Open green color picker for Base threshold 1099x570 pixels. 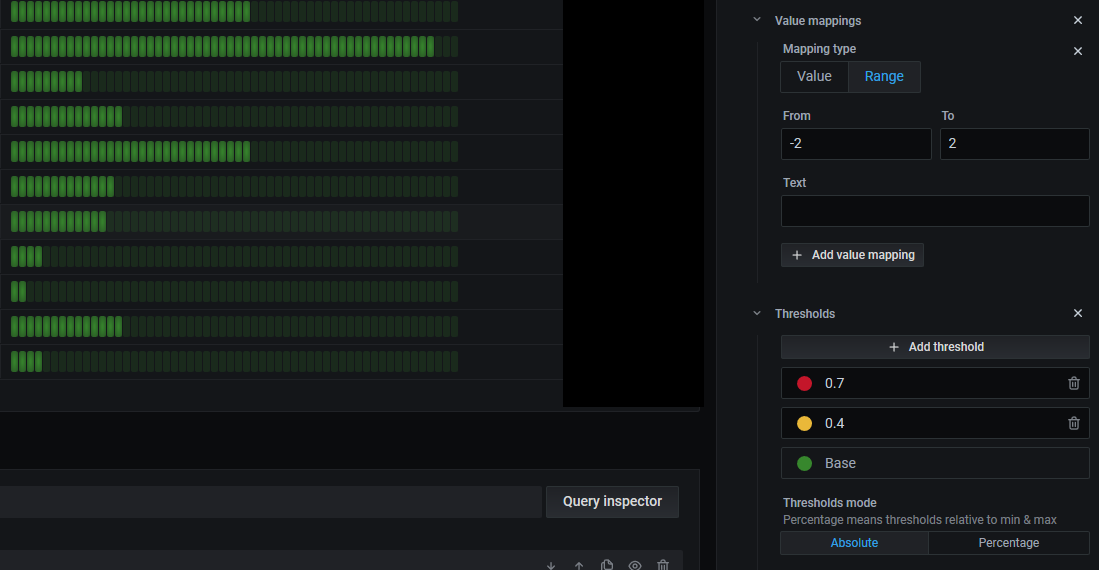[x=804, y=463]
